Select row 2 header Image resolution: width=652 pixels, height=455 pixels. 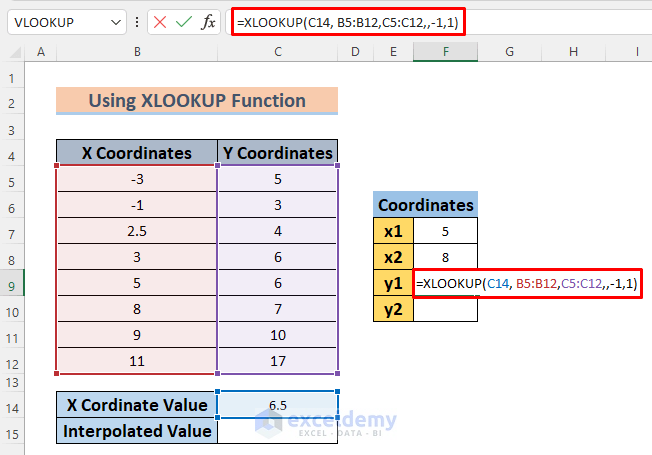(x=12, y=103)
